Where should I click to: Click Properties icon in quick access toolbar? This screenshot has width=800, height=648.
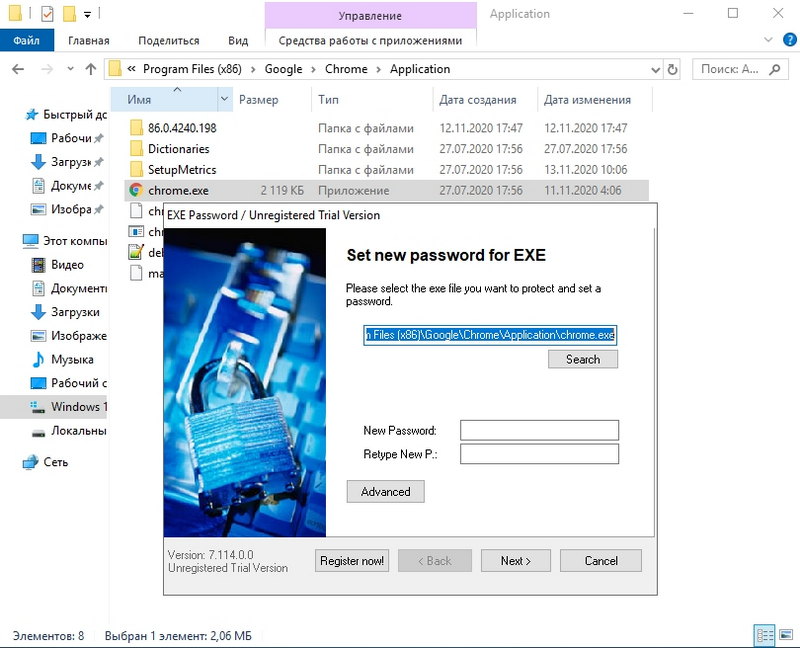[47, 14]
